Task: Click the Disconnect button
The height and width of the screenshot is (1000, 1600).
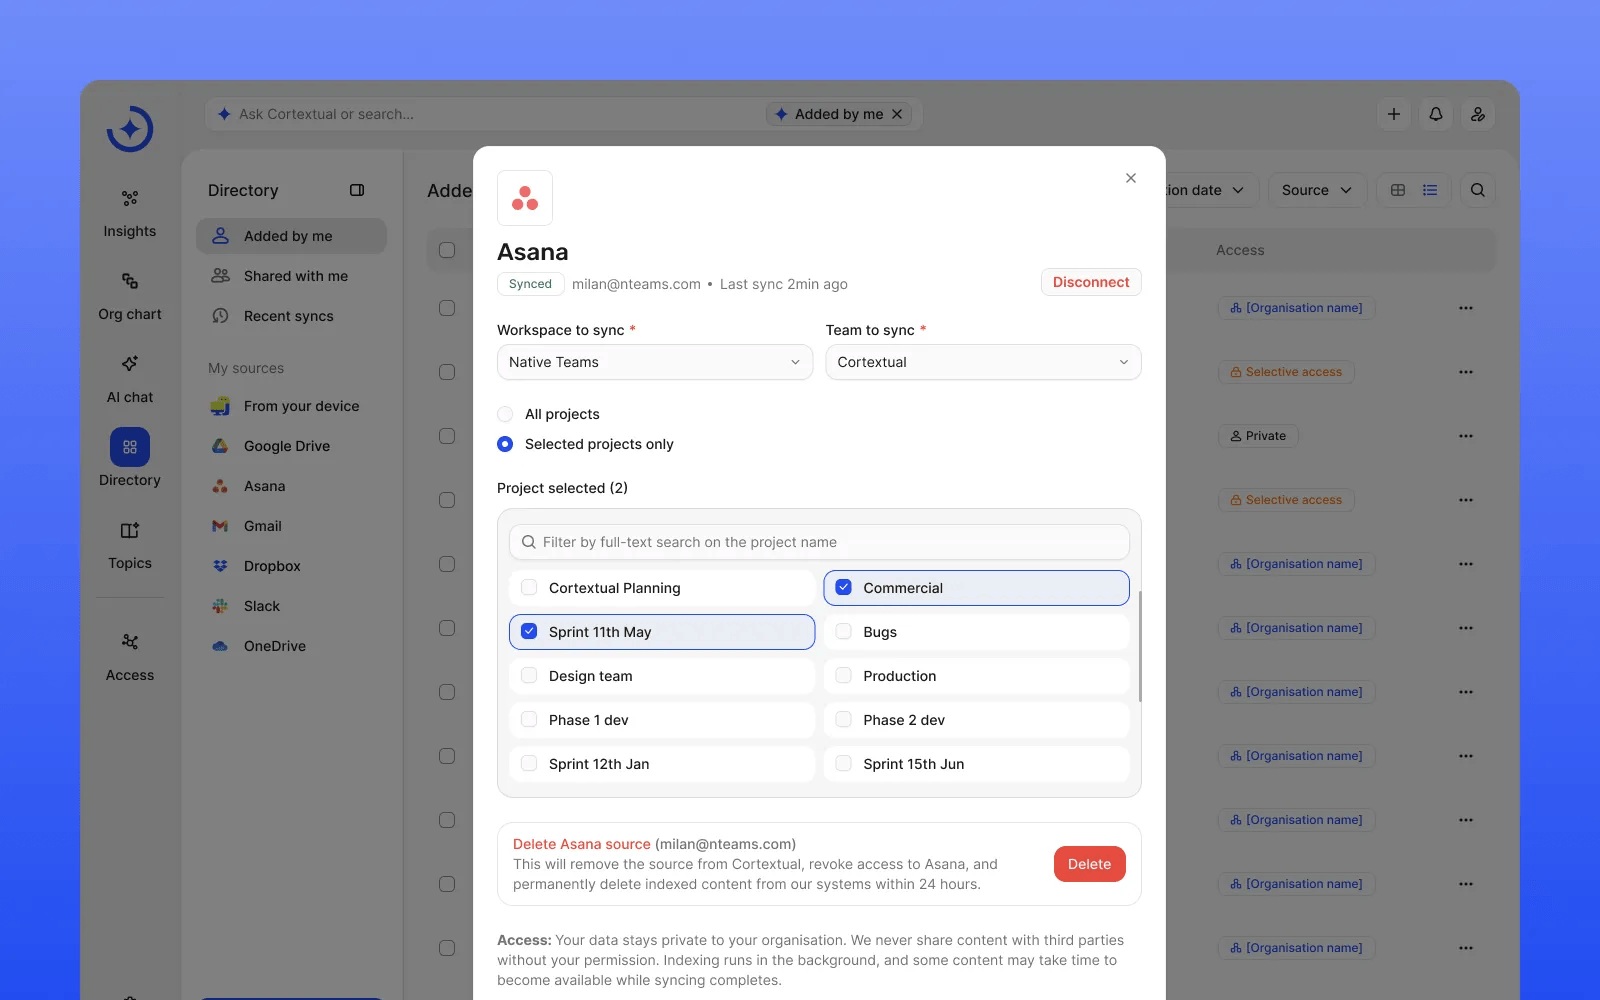Action: tap(1091, 282)
